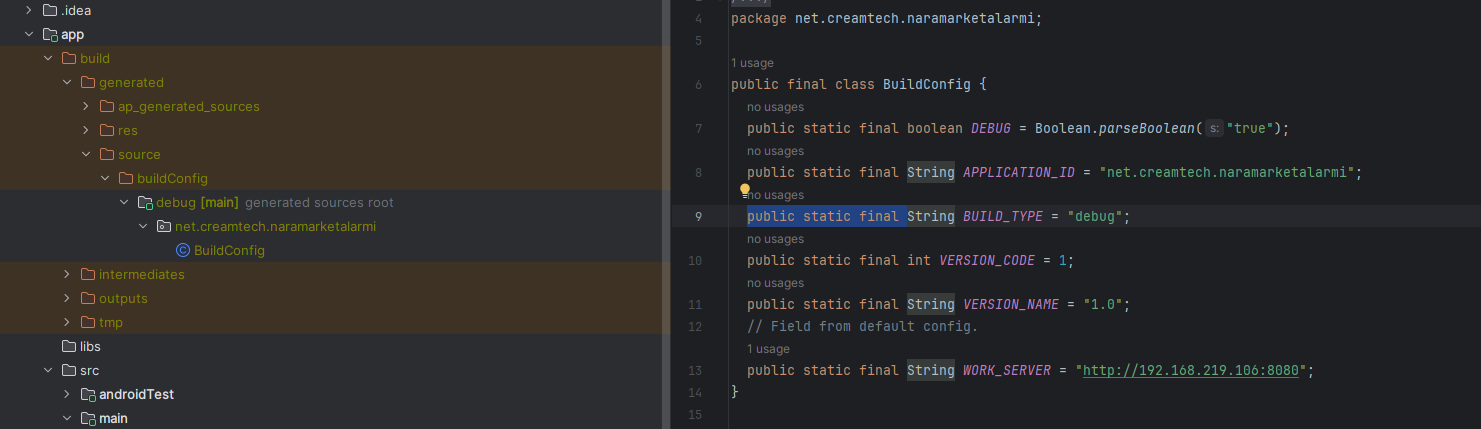Expand the ap_generated_sources folder chevron
The image size is (1481, 429).
click(x=86, y=106)
